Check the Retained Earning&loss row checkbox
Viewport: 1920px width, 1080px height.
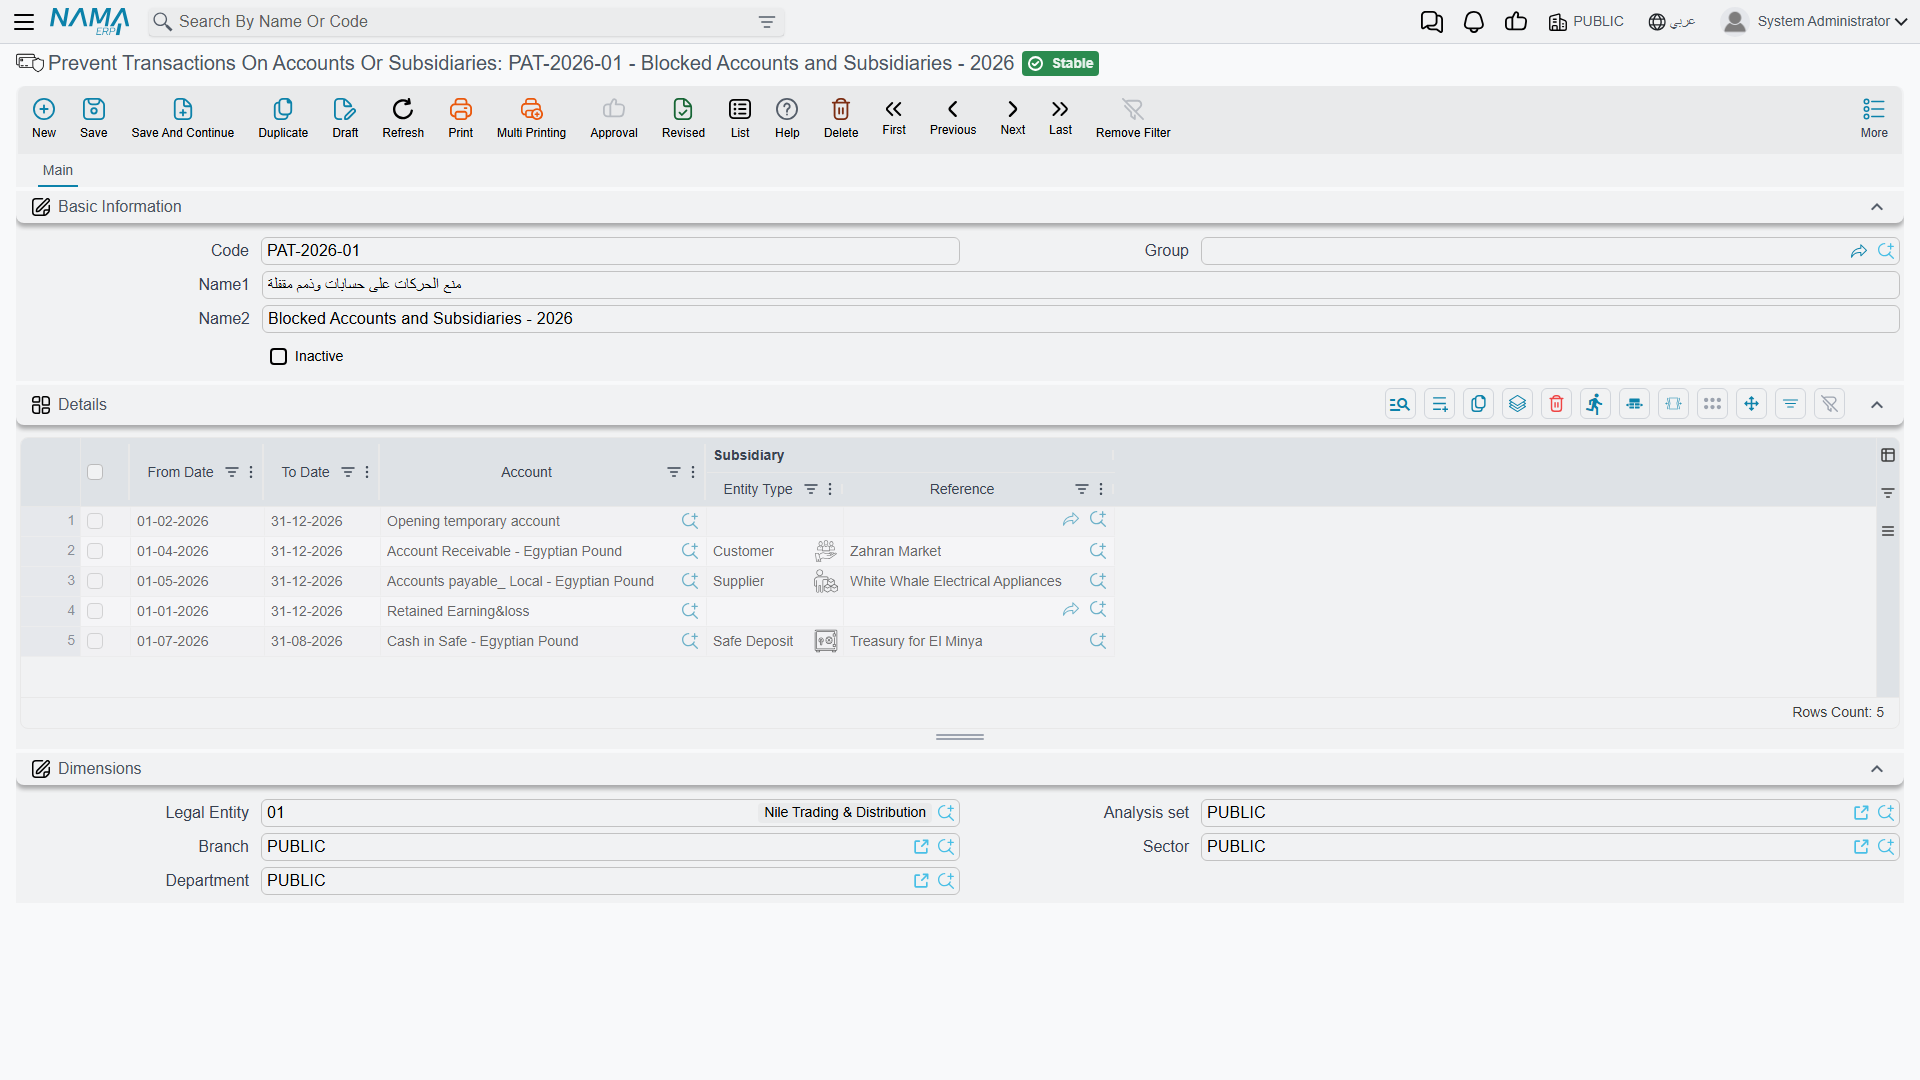coord(95,611)
